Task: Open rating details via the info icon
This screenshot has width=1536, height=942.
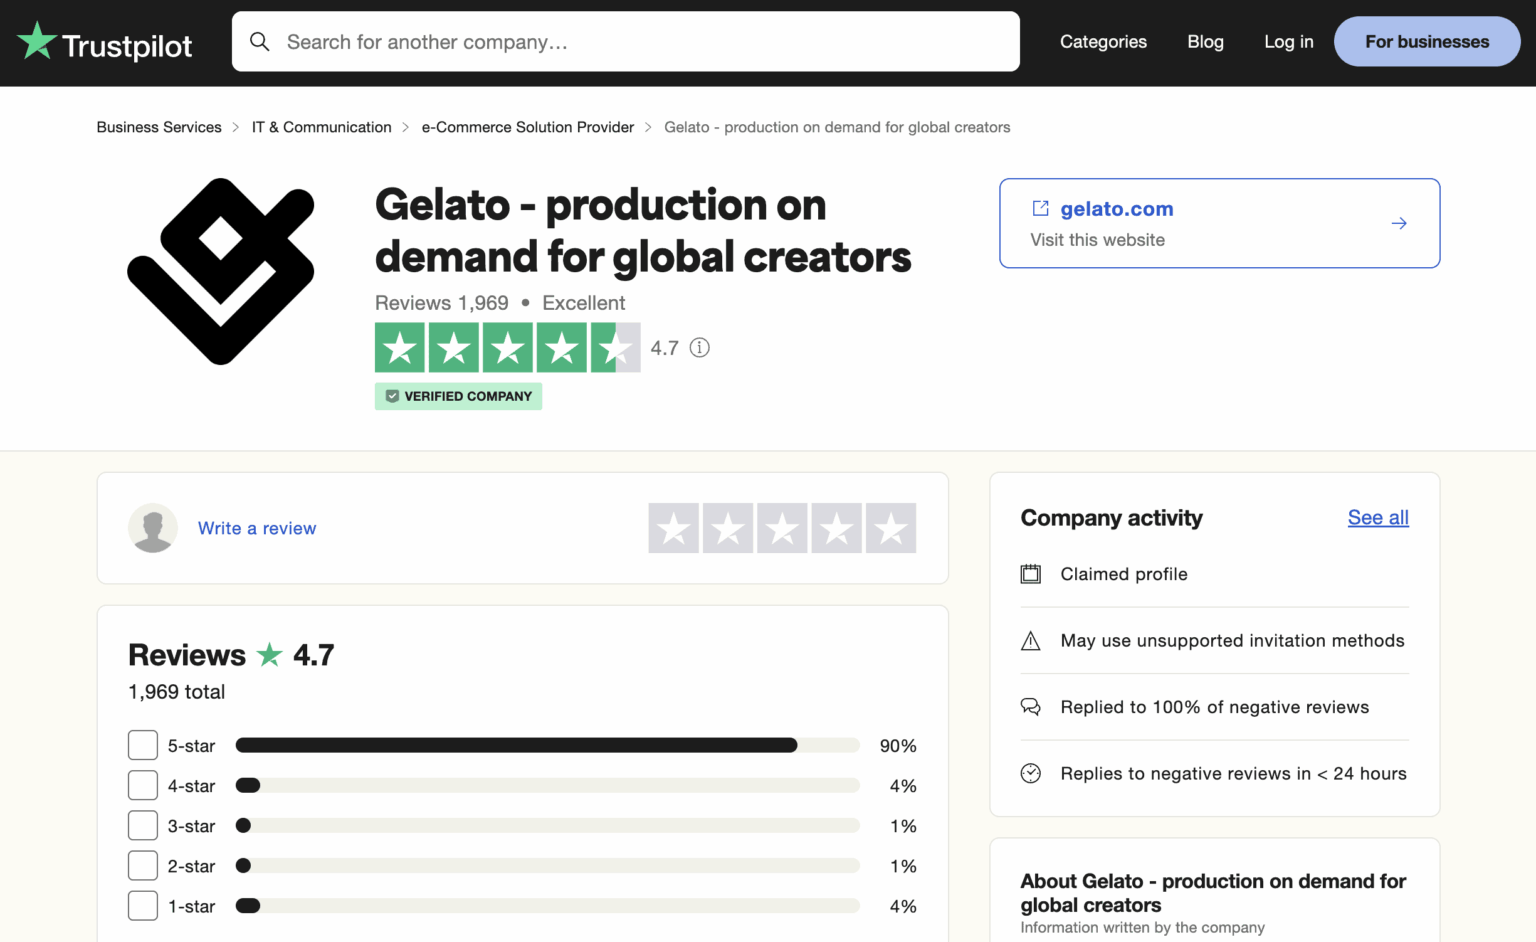Action: coord(700,347)
